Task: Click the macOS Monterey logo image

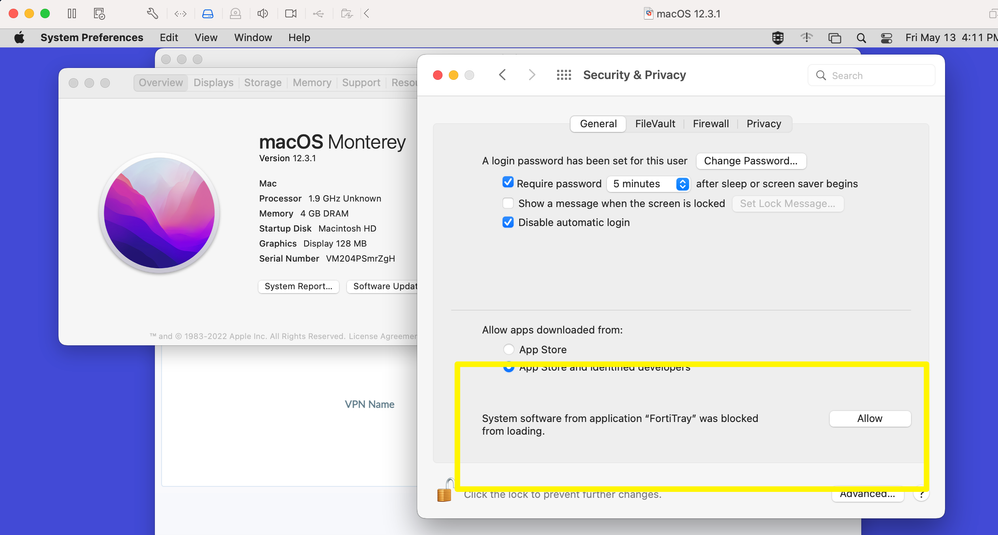Action: pyautogui.click(x=159, y=213)
